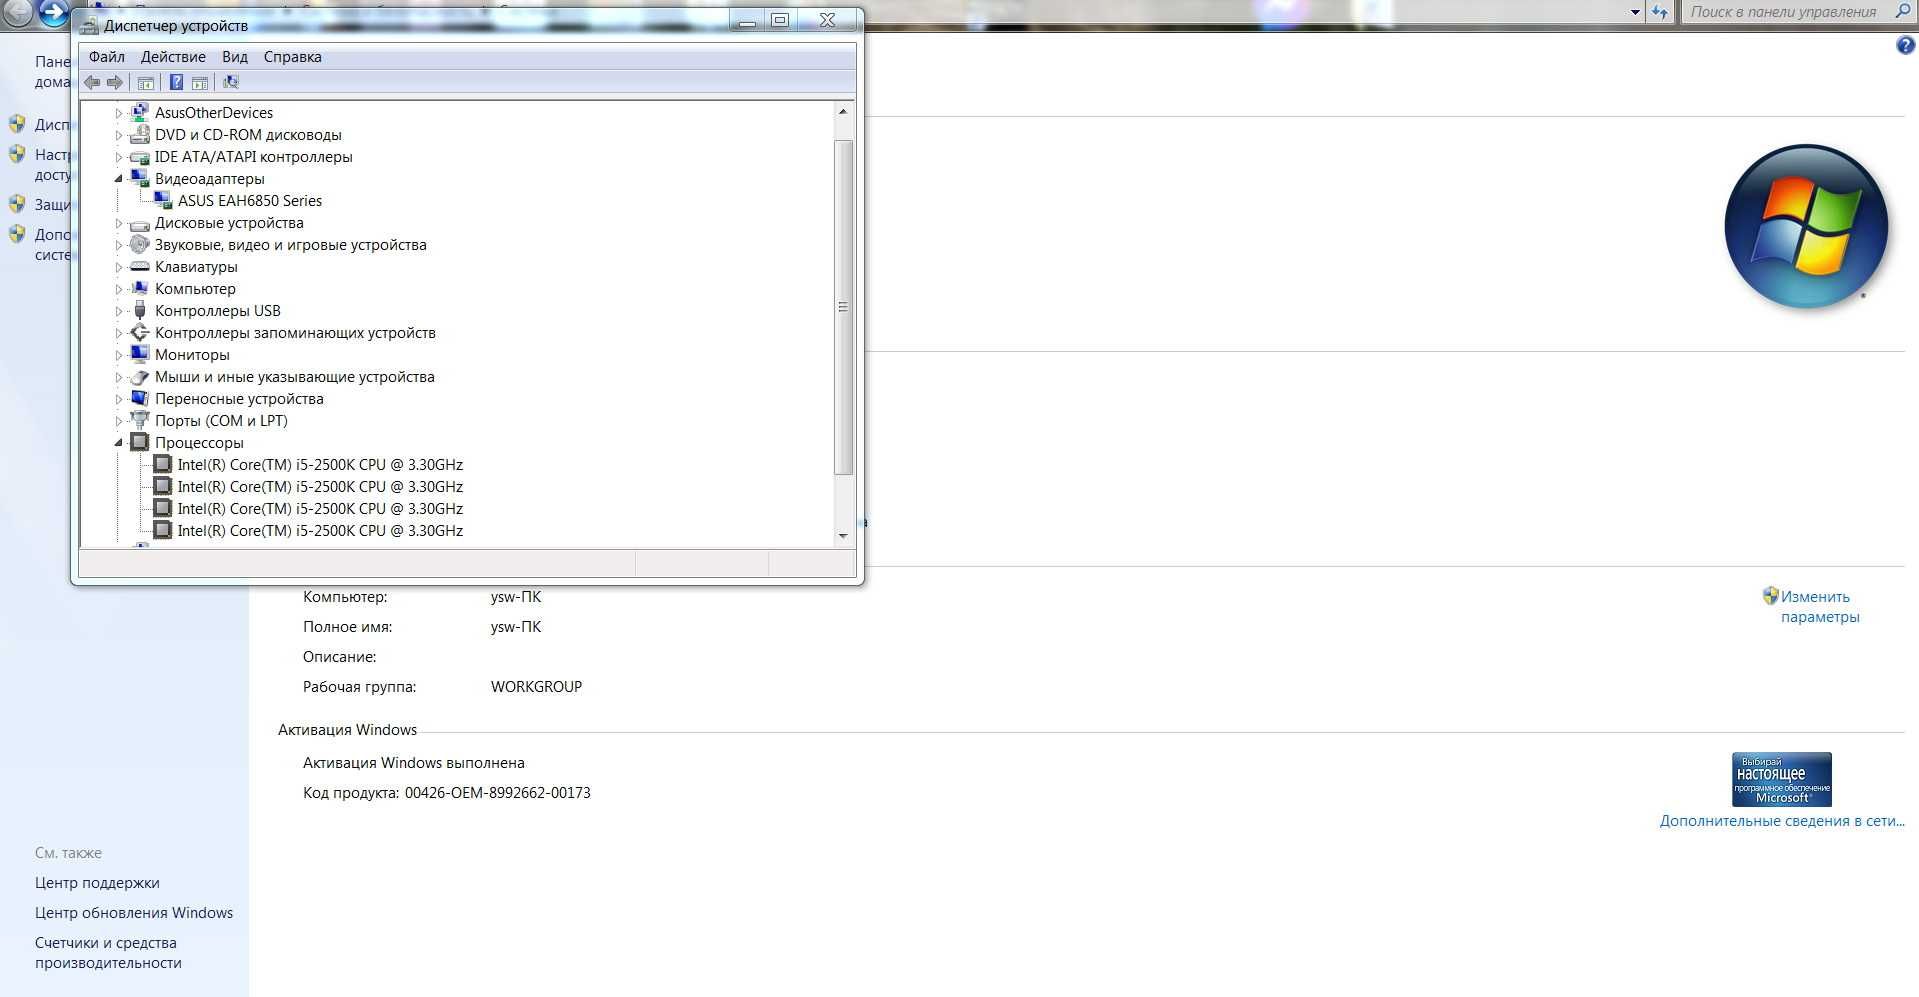
Task: Click the Полное имя value ysw-ПК
Action: [x=516, y=627]
